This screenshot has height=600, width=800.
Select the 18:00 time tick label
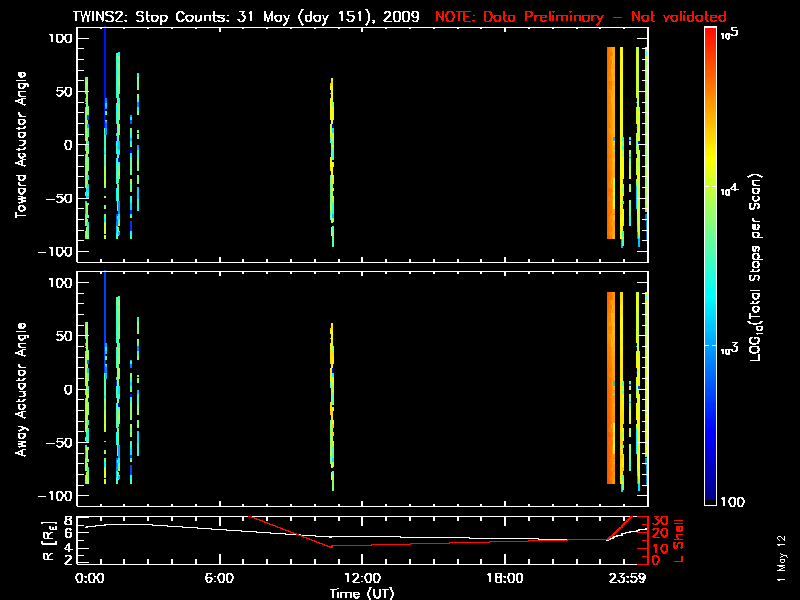point(504,578)
